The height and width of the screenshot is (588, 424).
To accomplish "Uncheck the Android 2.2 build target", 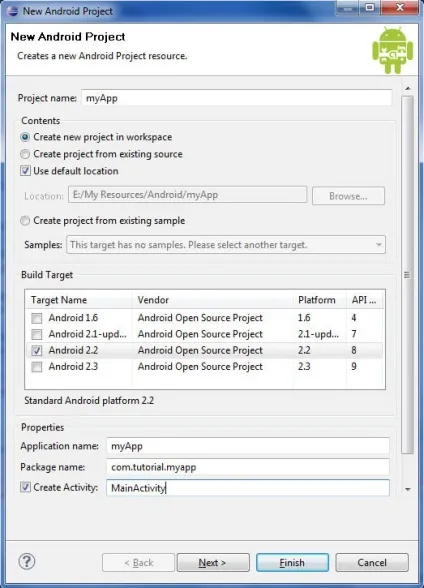I will pos(37,350).
